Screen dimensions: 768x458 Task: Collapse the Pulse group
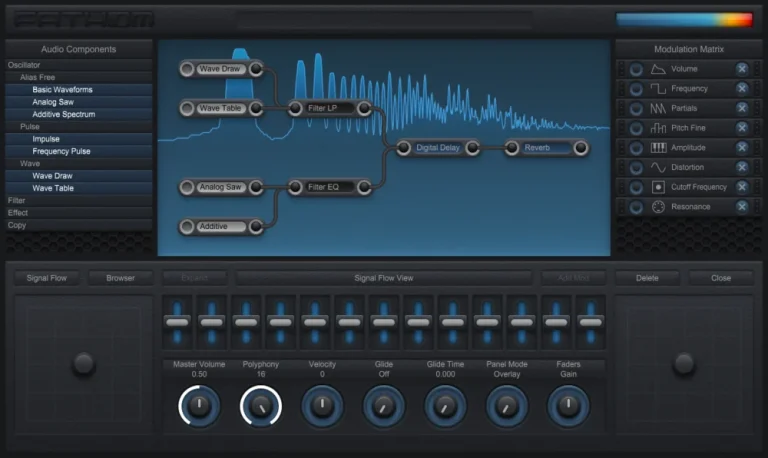click(x=78, y=126)
